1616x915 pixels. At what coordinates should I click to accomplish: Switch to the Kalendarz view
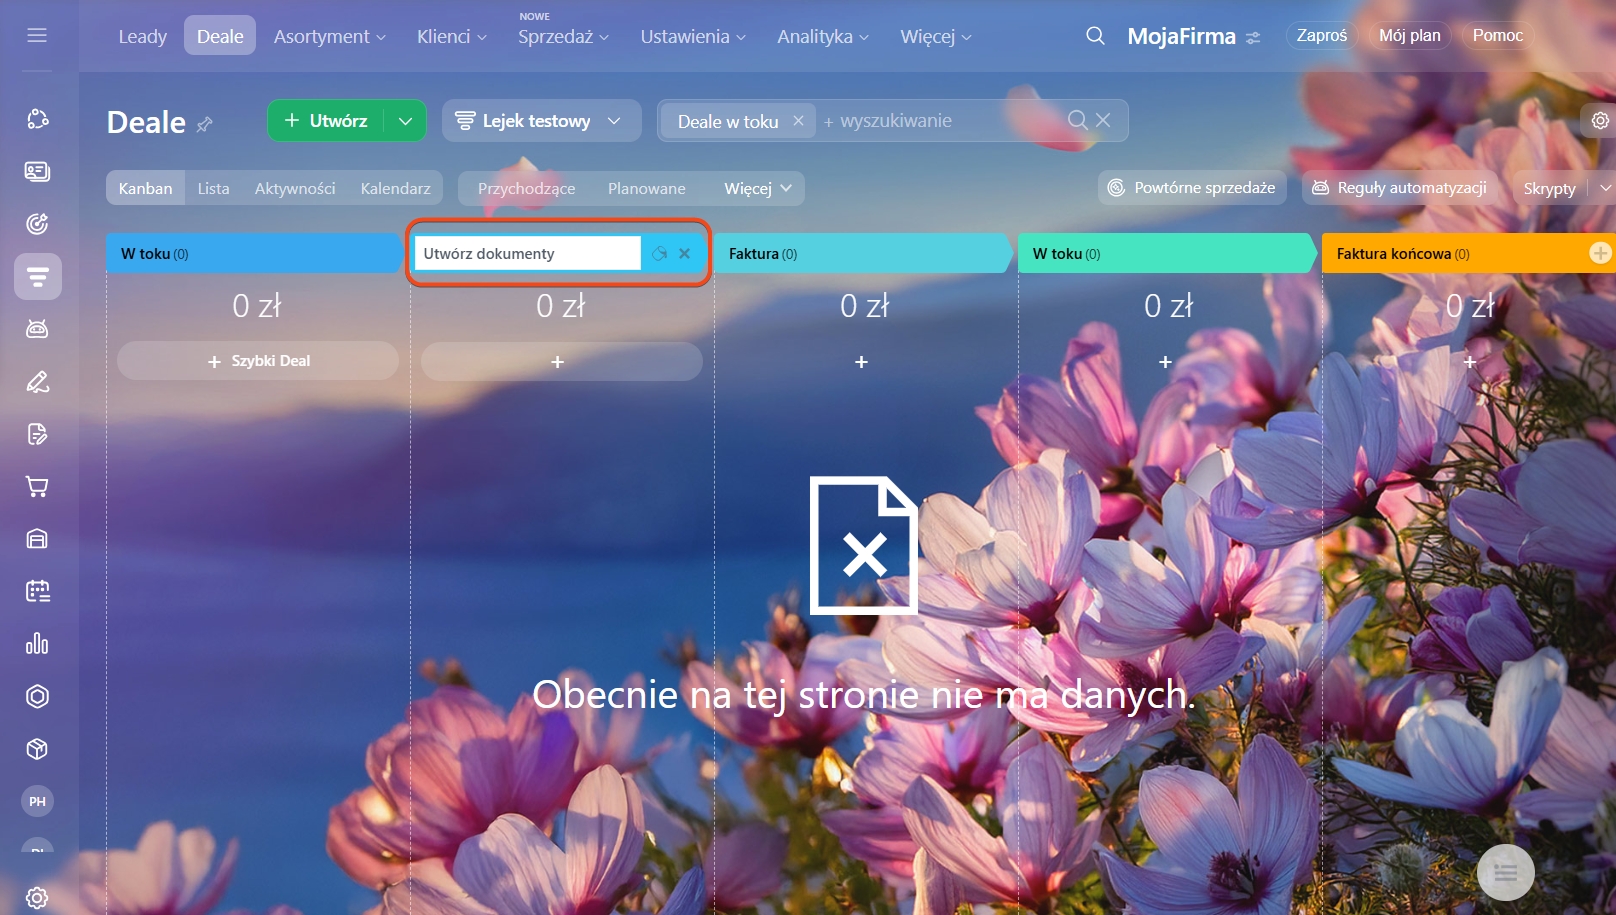coord(396,188)
